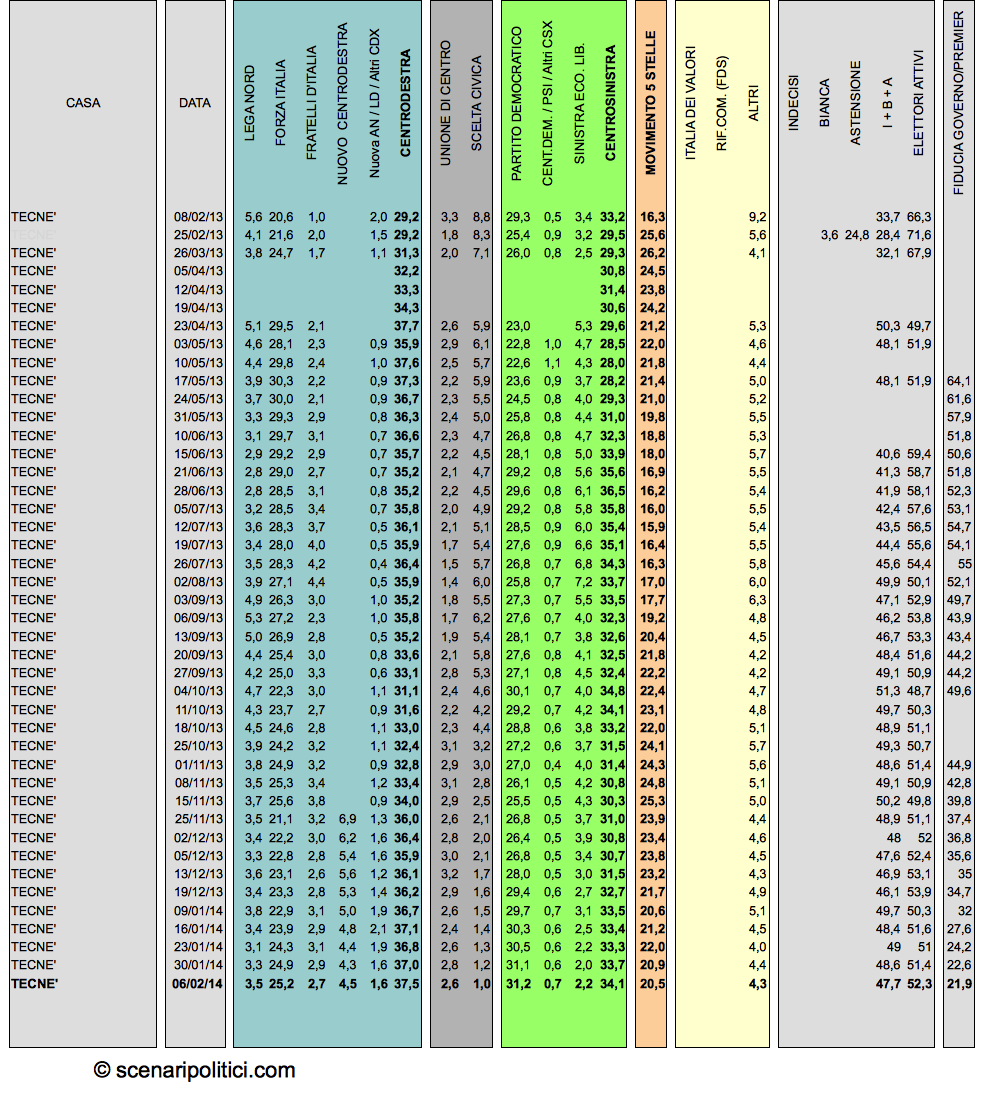Click the INDECISI column header
This screenshot has width=985, height=1094.
(793, 103)
